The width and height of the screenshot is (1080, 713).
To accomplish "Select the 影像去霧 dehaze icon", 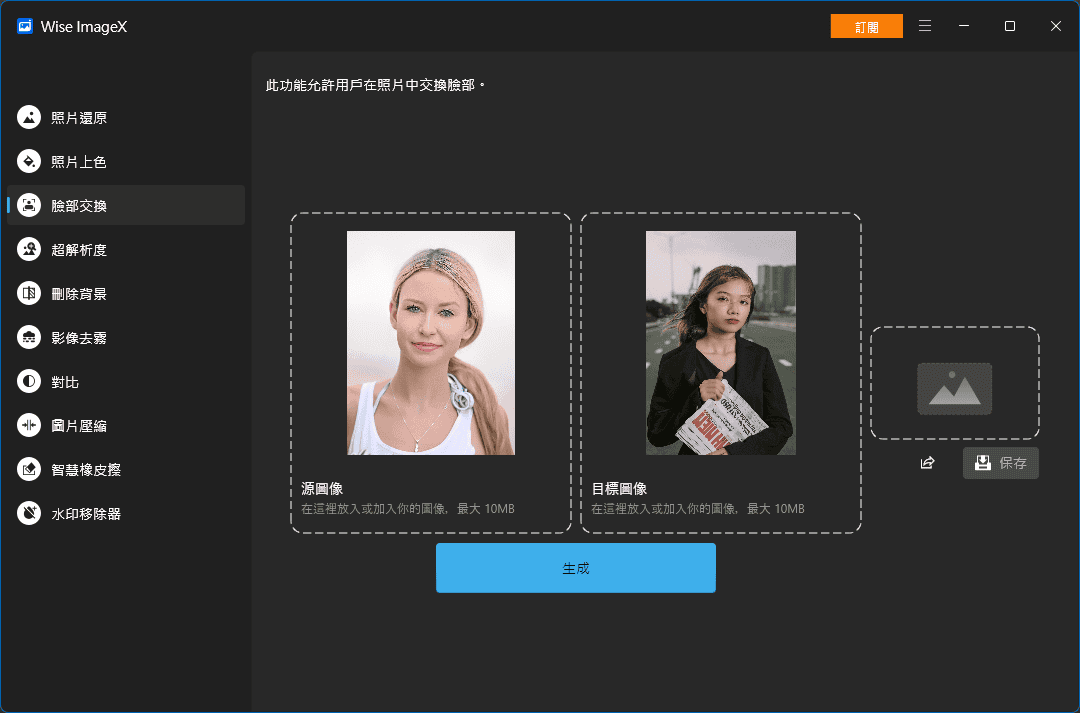I will (x=29, y=338).
